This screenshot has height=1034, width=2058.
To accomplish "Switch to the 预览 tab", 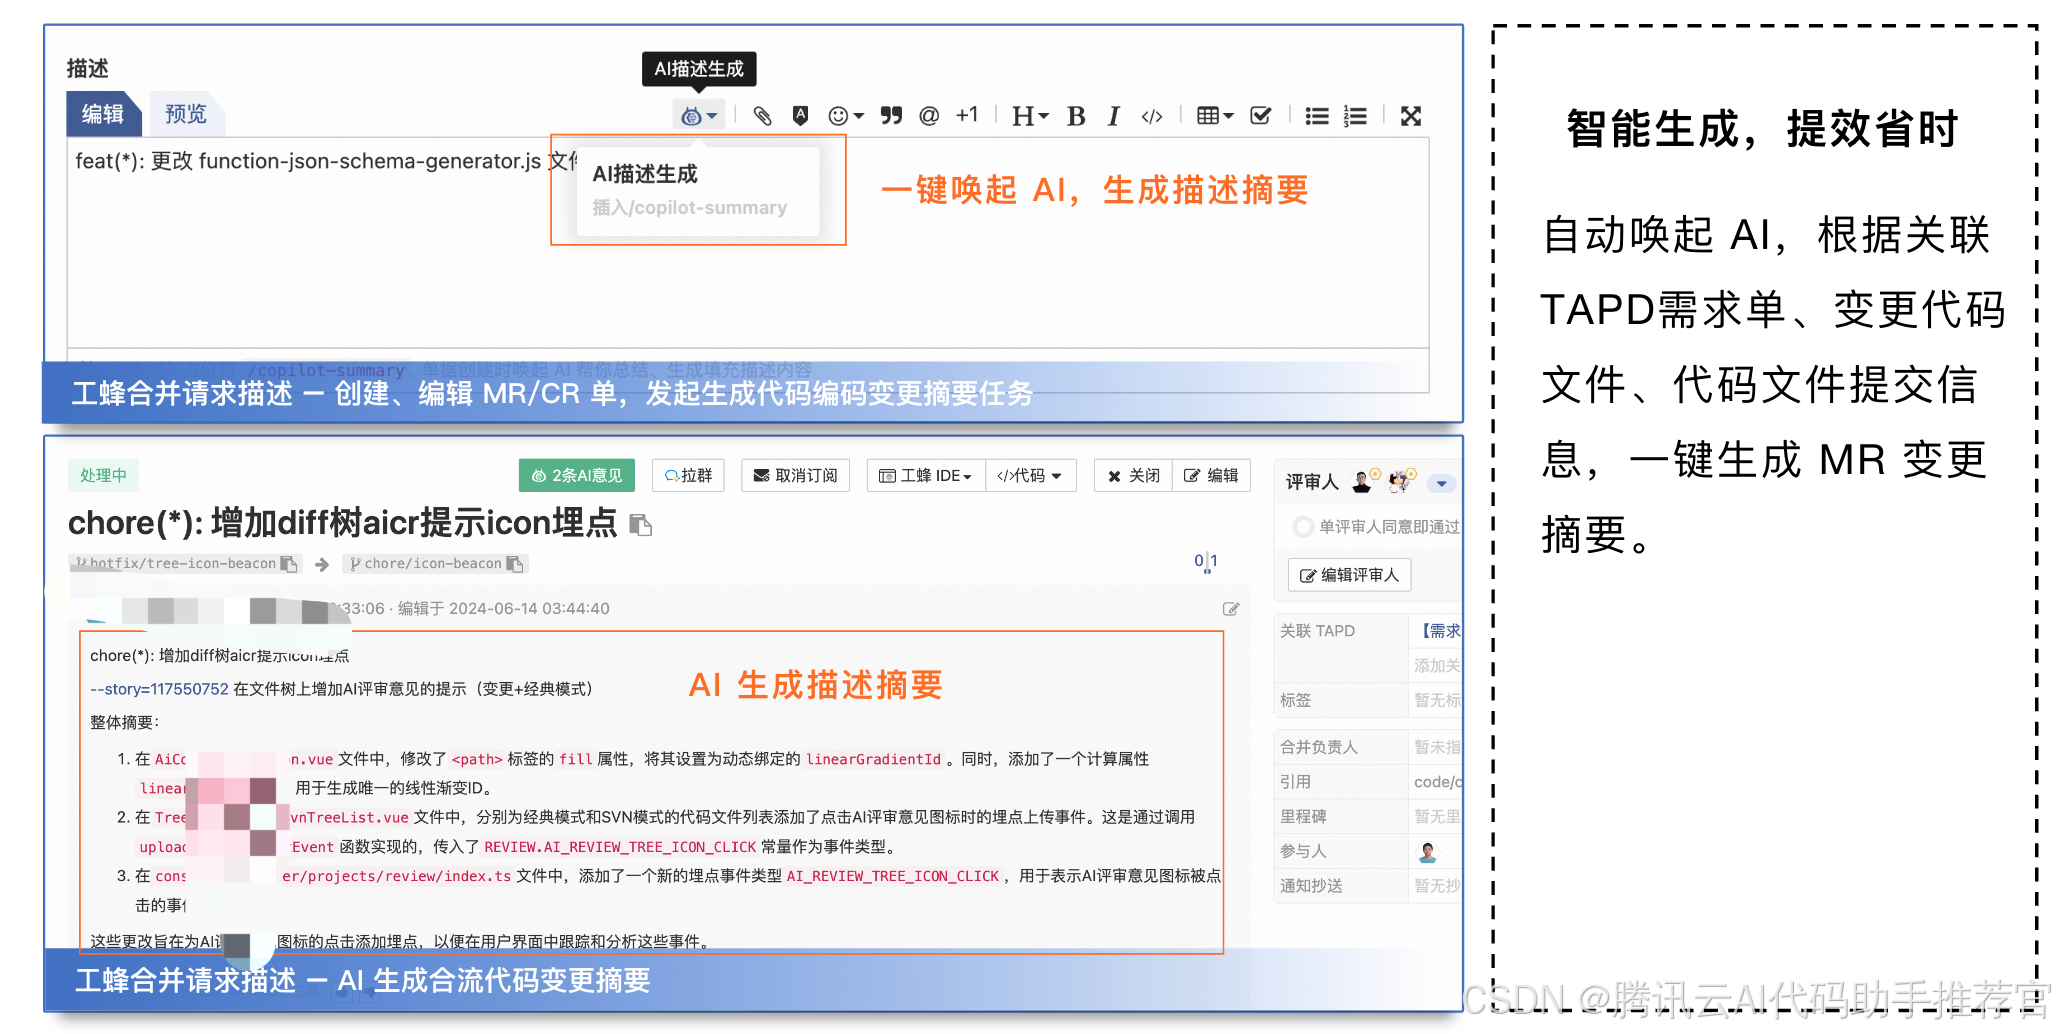I will click(186, 114).
